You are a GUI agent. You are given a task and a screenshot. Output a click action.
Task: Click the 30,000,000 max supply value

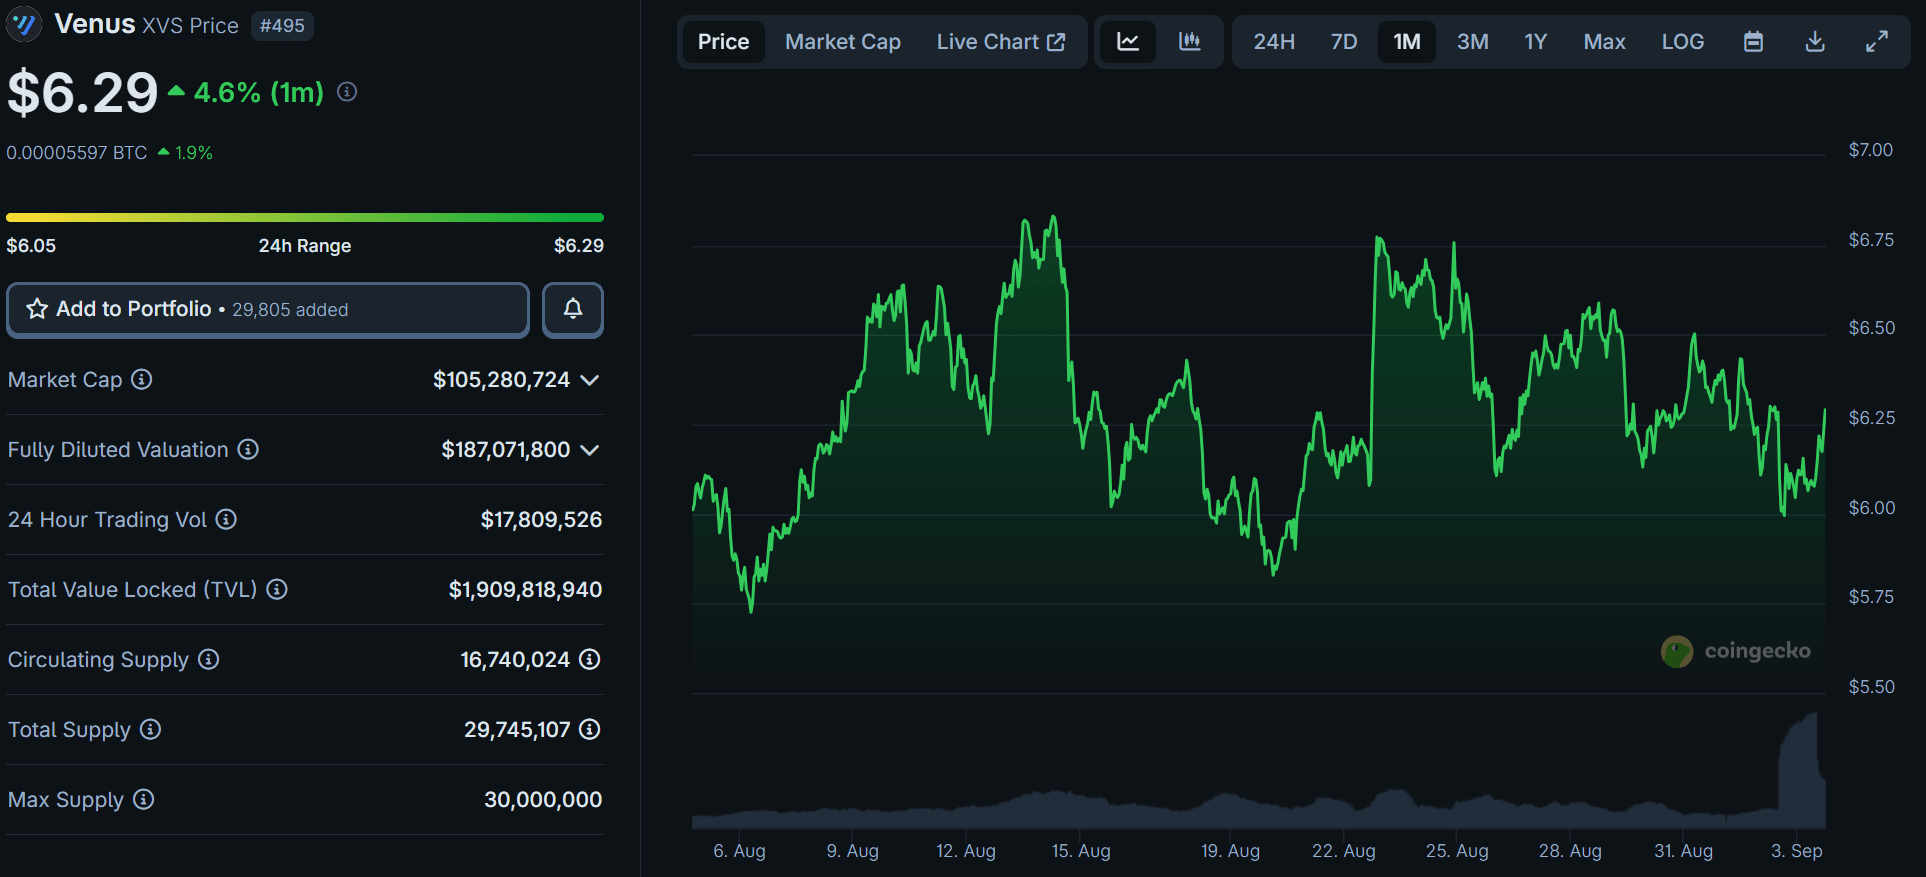point(543,799)
